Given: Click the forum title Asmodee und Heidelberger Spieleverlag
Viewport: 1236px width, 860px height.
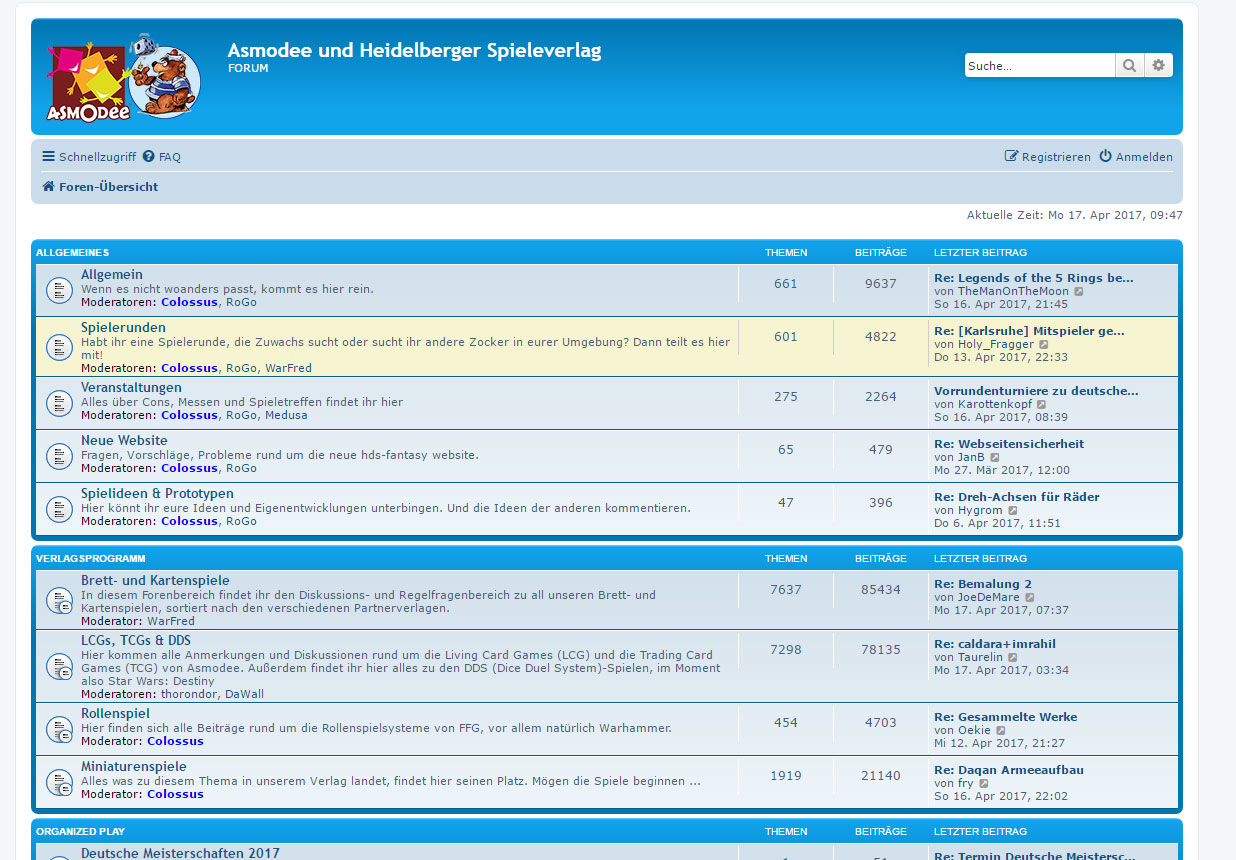Looking at the screenshot, I should (x=414, y=50).
